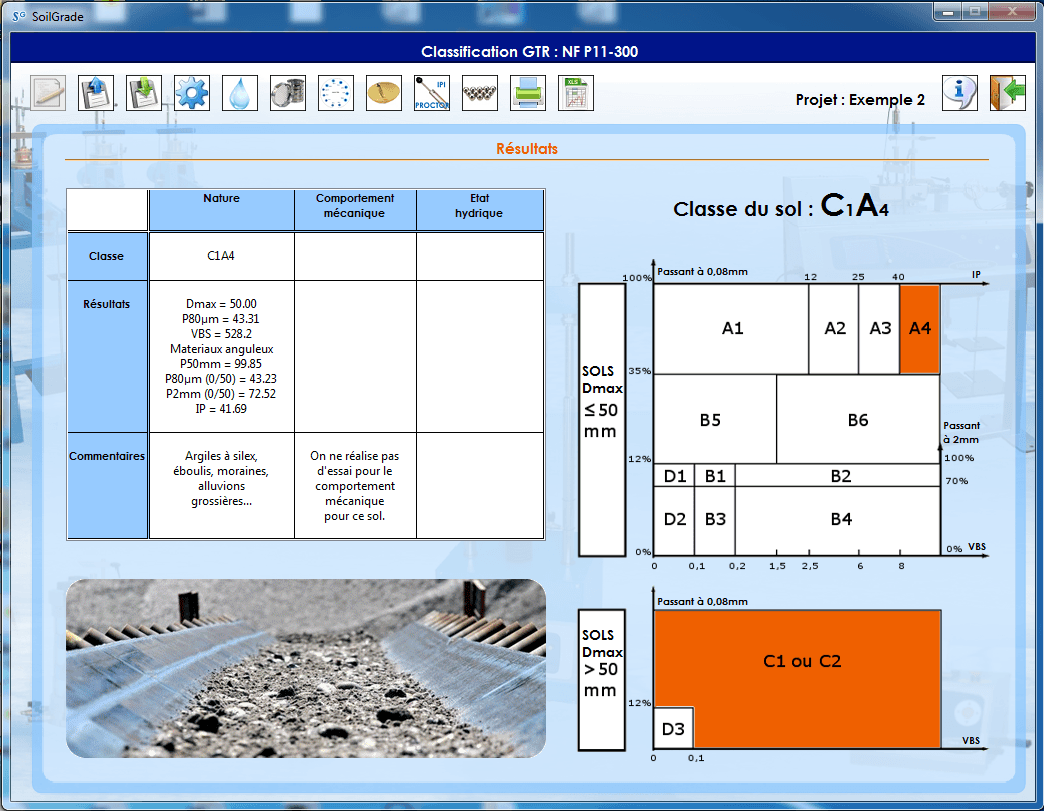Export results to XLS spreadsheet icon
Screen dimensions: 1044x811
click(575, 93)
